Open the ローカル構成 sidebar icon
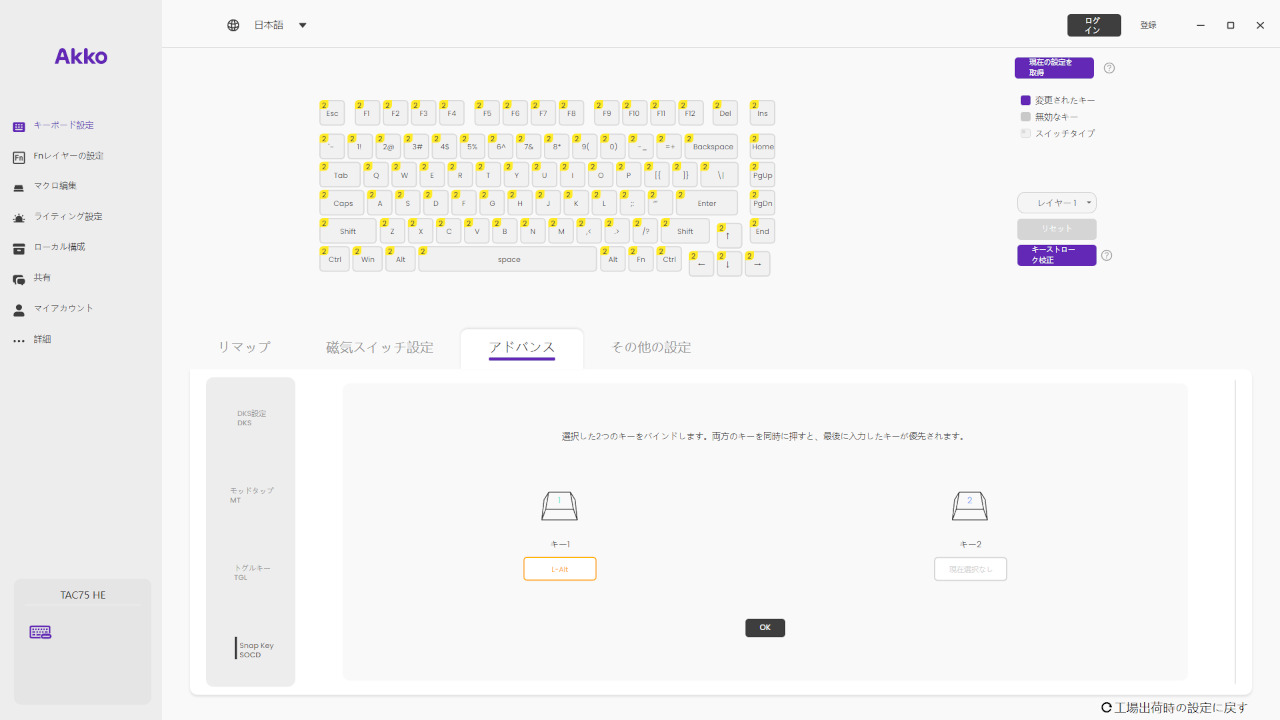The width and height of the screenshot is (1280, 720). click(19, 248)
